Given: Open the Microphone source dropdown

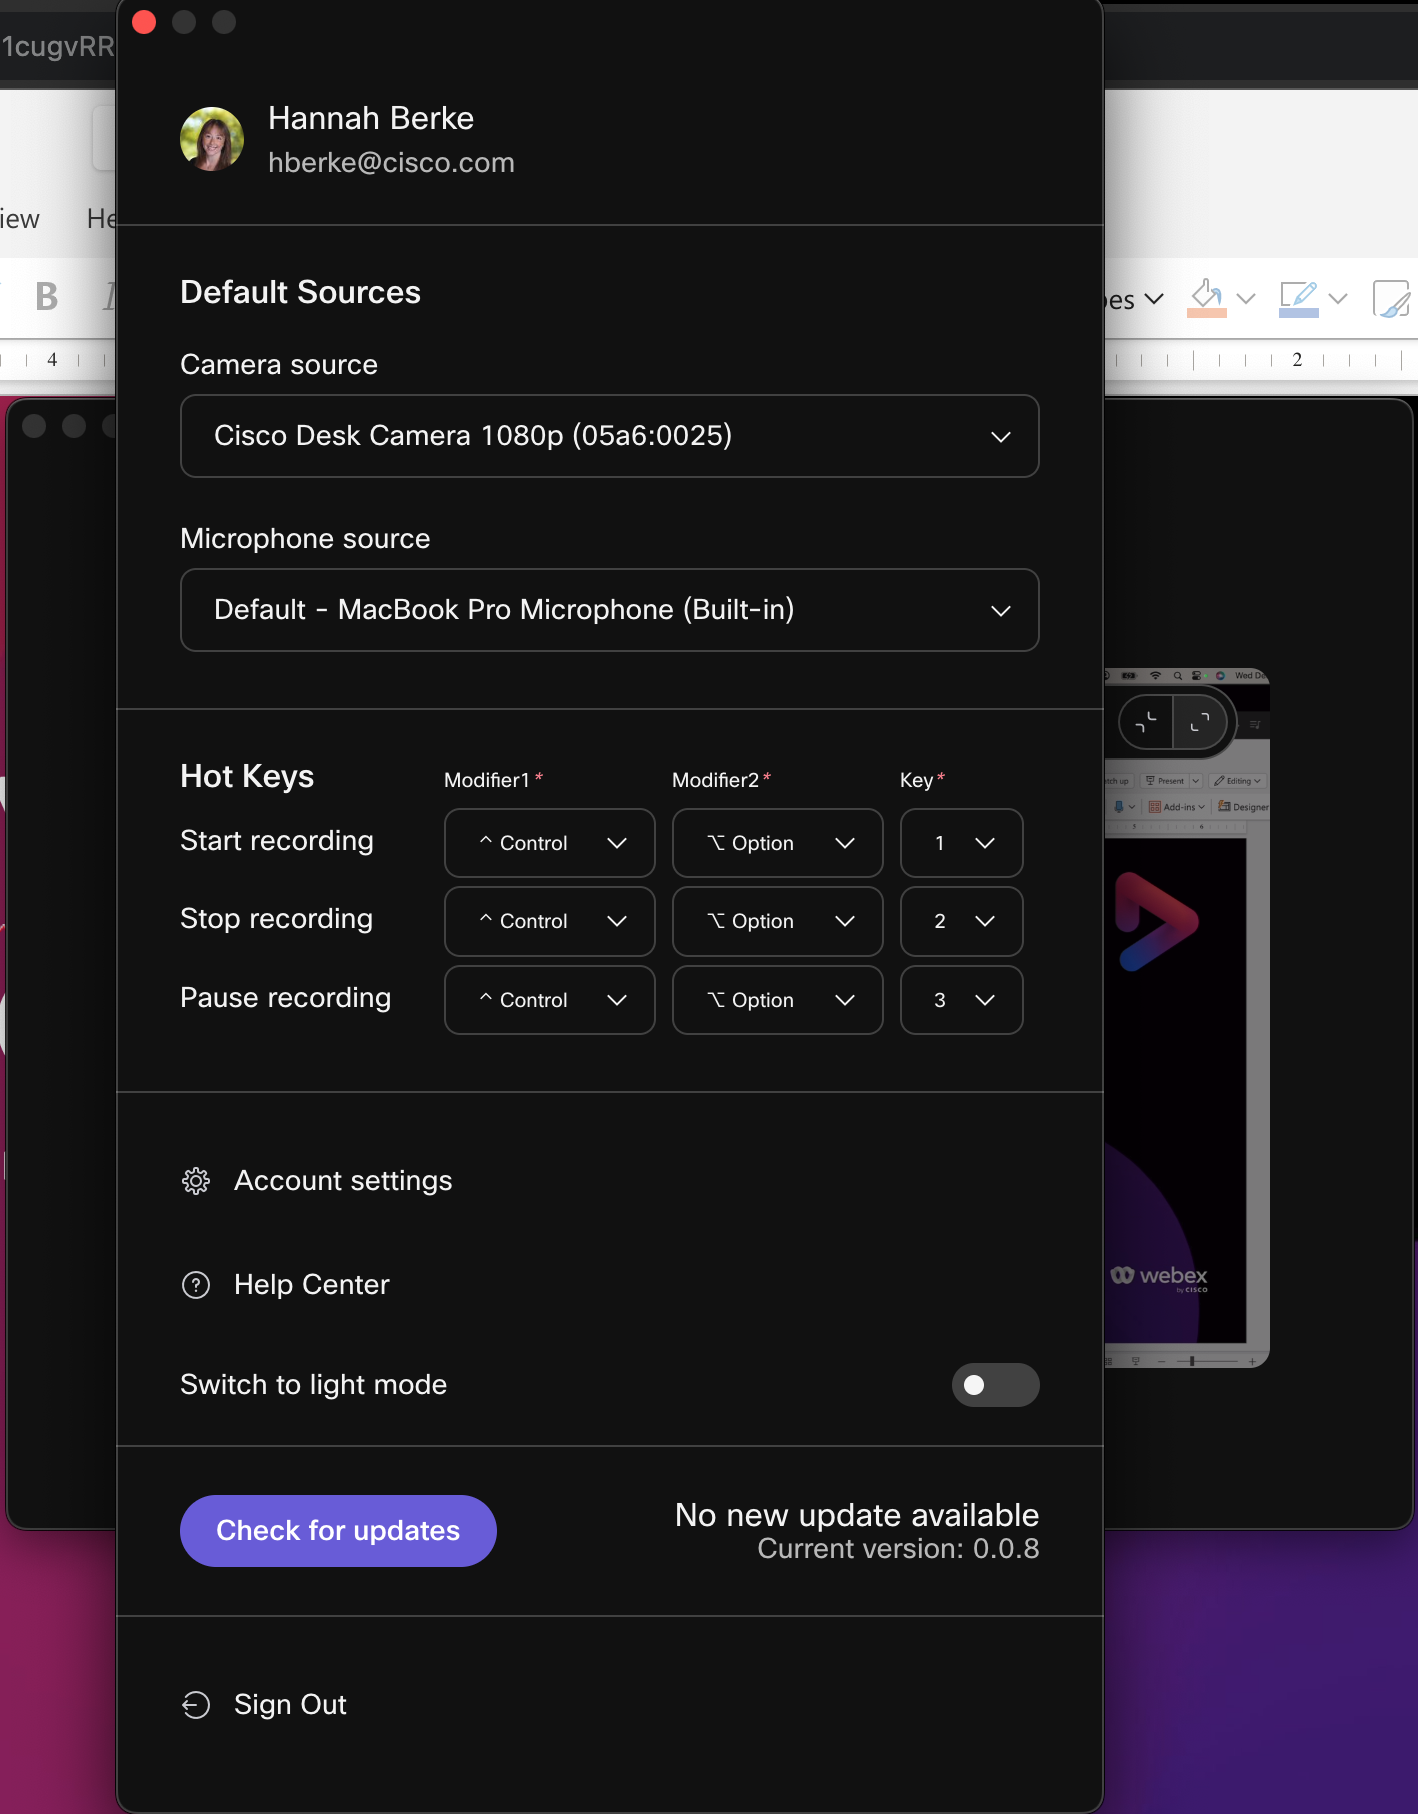Looking at the screenshot, I should point(609,610).
